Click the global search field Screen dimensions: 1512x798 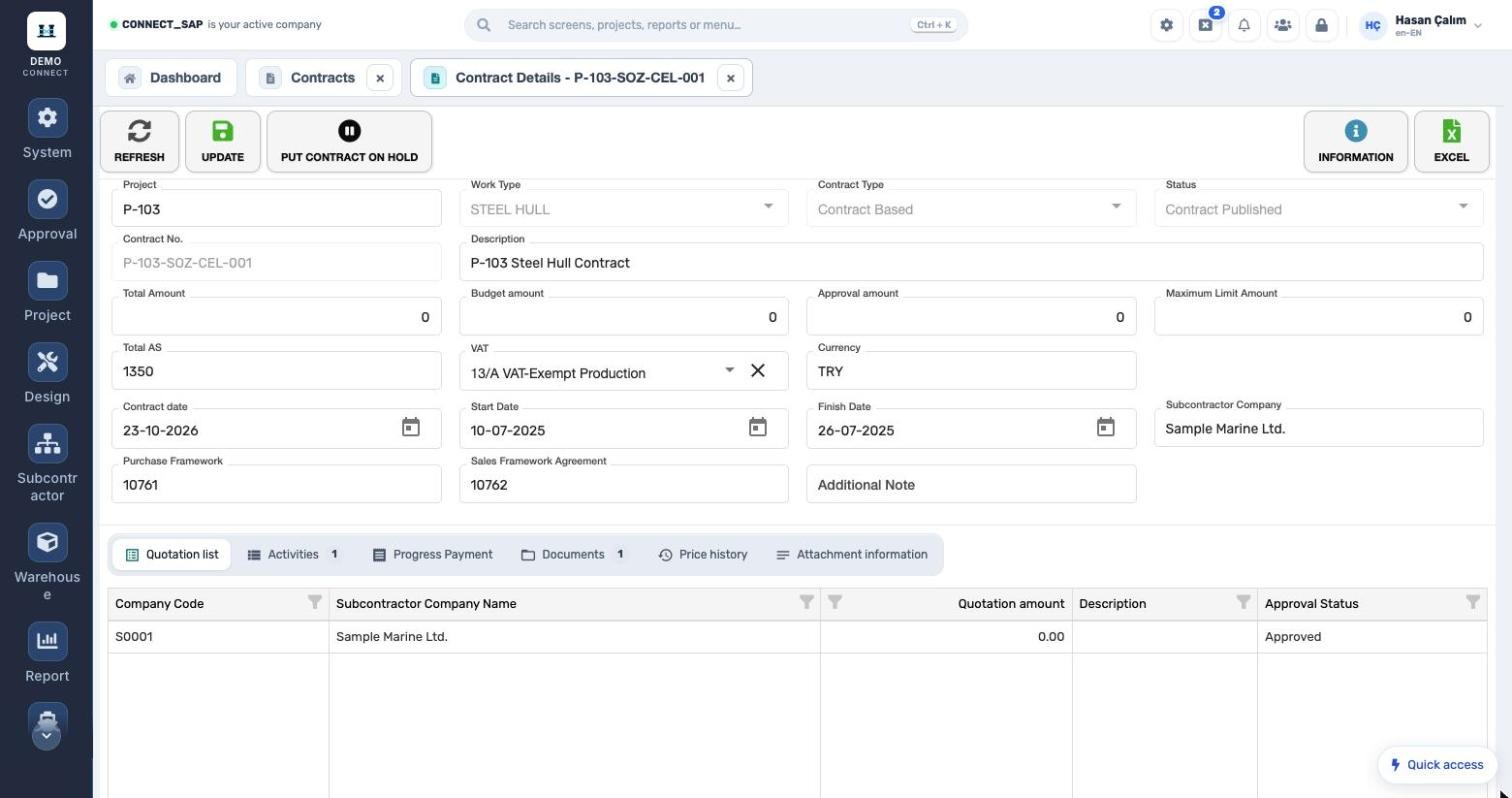pyautogui.click(x=716, y=25)
